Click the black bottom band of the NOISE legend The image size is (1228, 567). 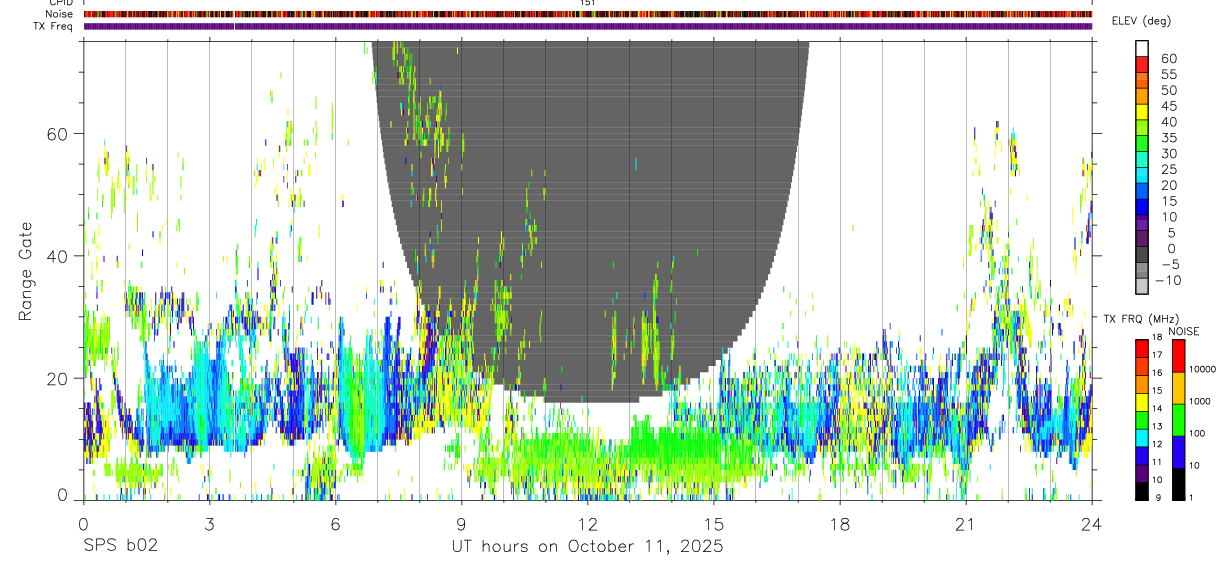point(1177,483)
